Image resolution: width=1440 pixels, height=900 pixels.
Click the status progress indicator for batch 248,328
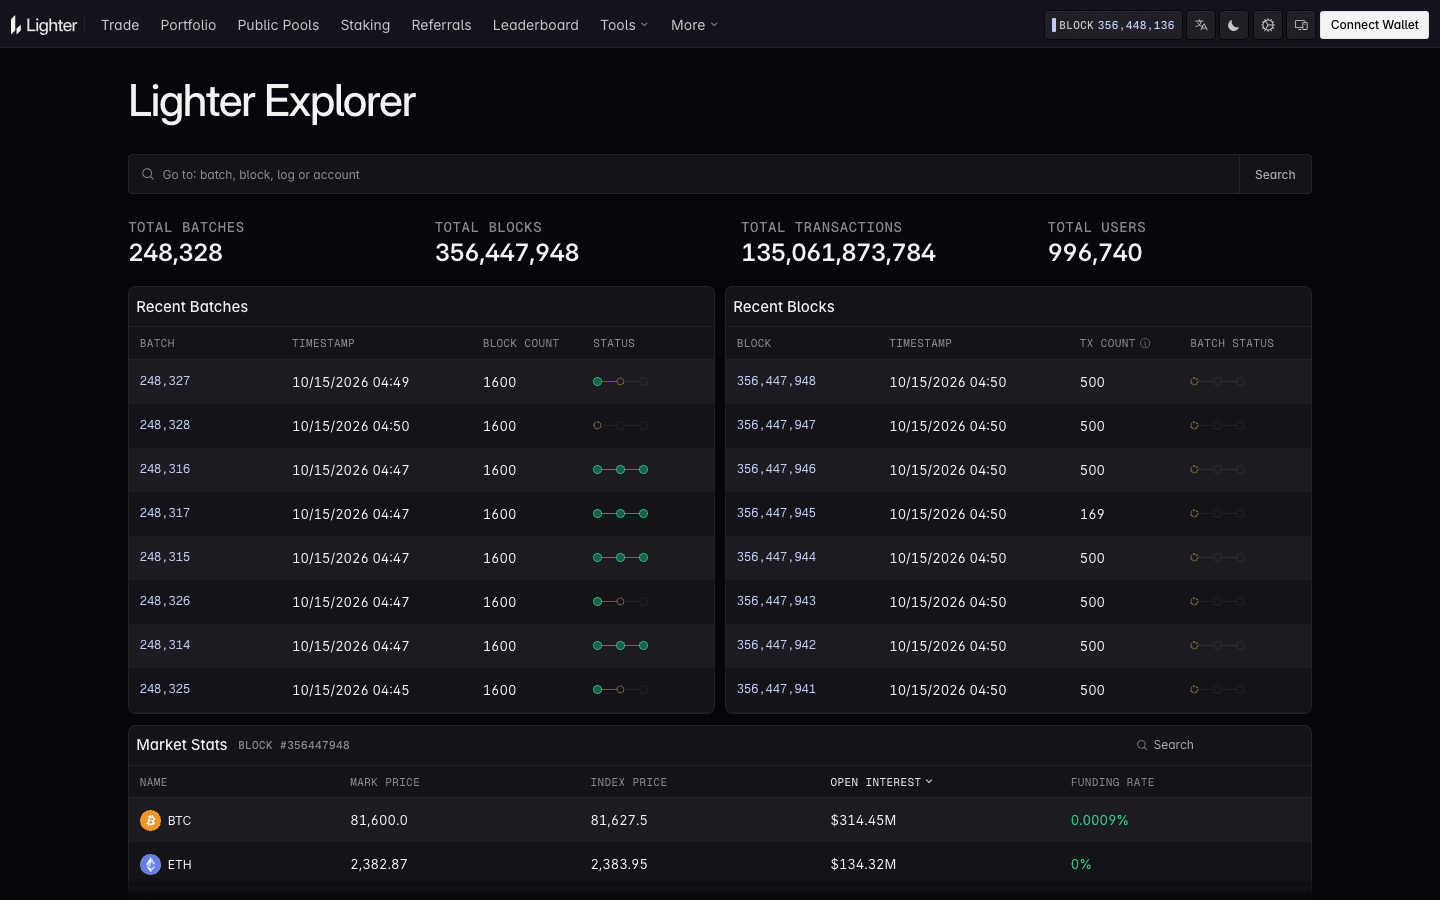click(x=620, y=426)
